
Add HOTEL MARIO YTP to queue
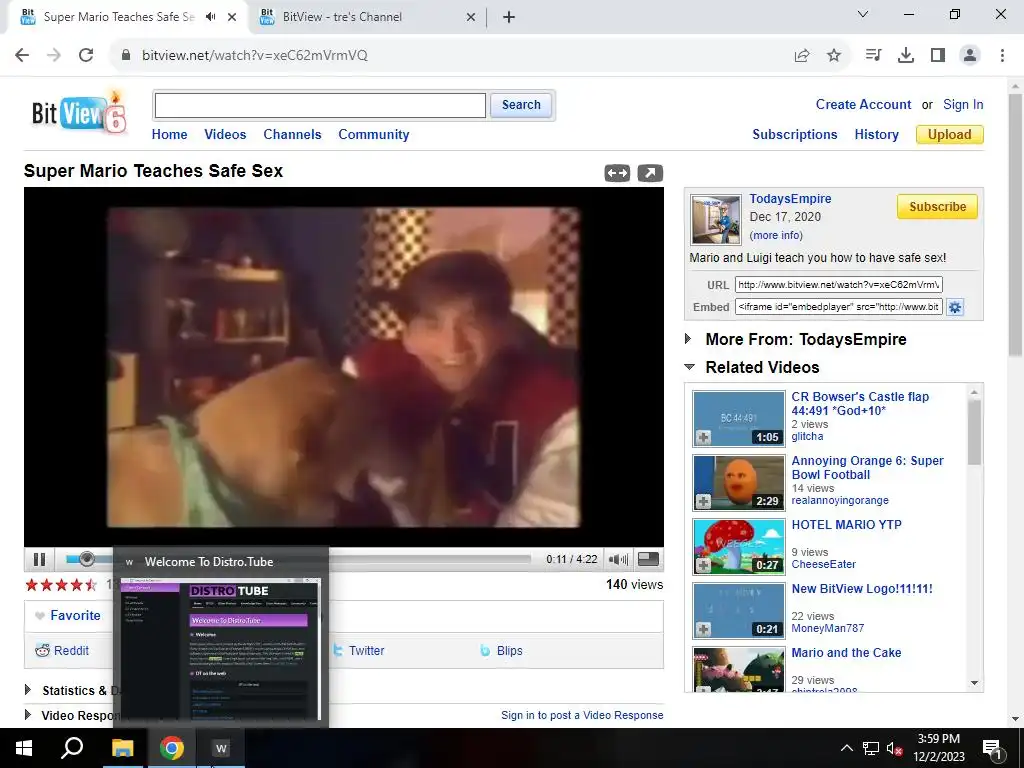703,565
